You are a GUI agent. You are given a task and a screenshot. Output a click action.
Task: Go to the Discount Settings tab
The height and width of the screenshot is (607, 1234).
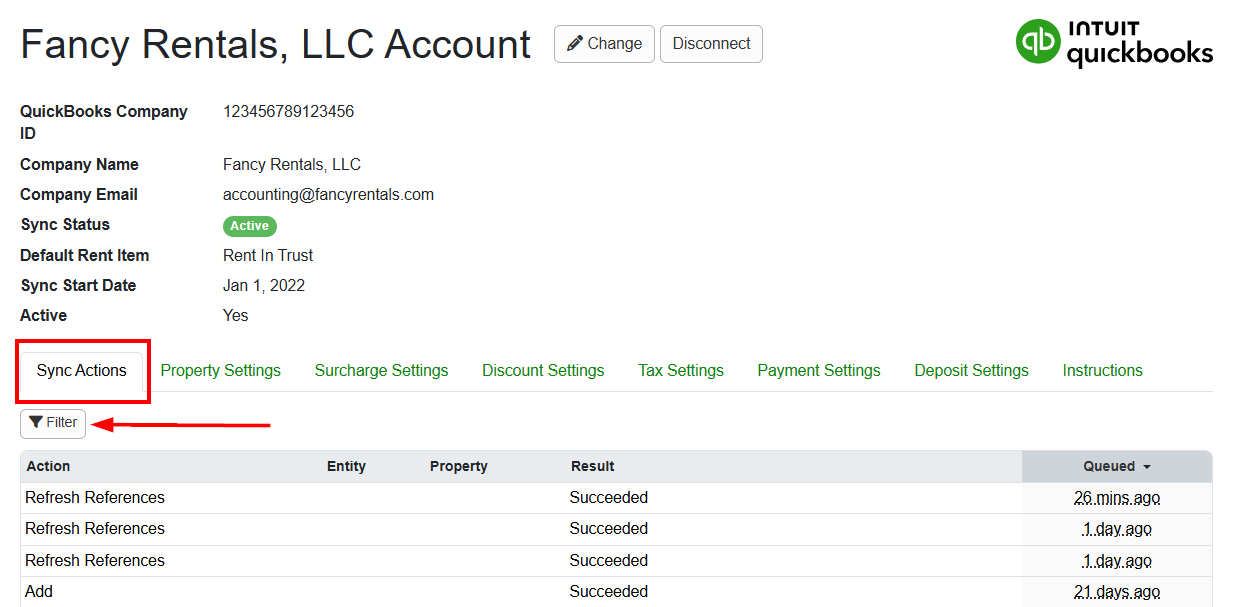tap(543, 370)
